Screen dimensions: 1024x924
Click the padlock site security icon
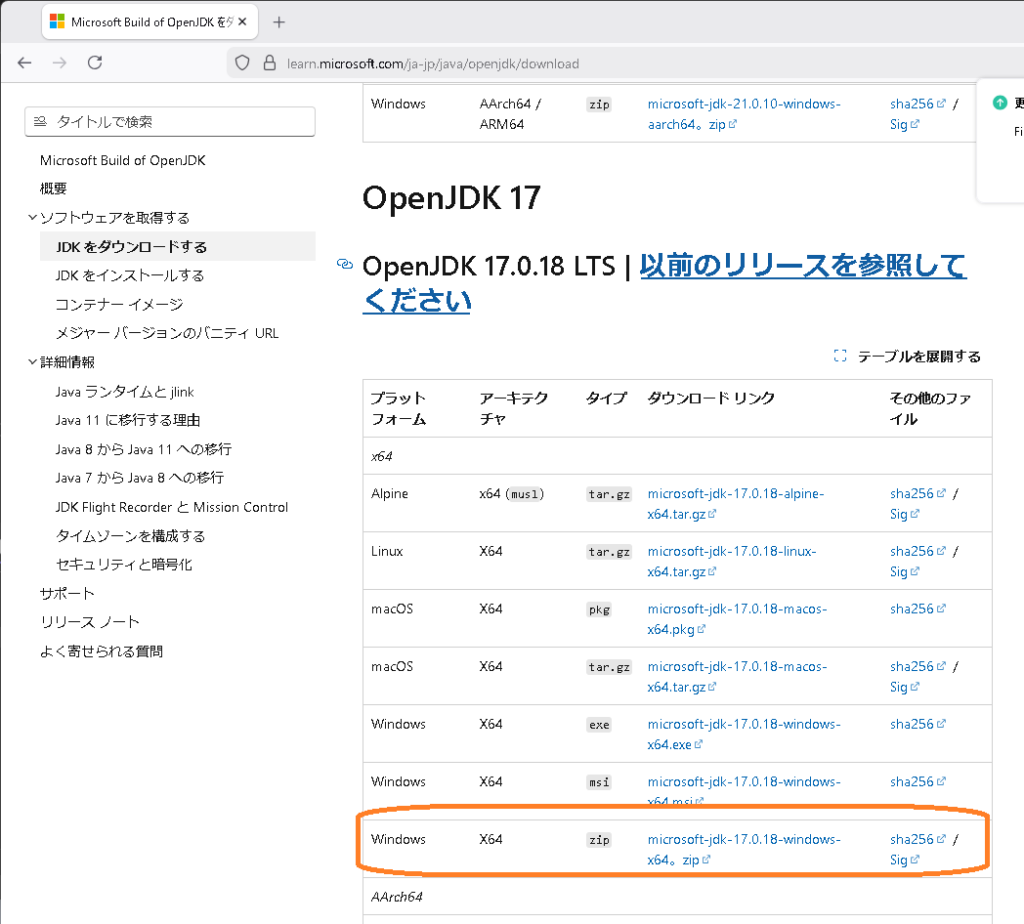tap(268, 63)
